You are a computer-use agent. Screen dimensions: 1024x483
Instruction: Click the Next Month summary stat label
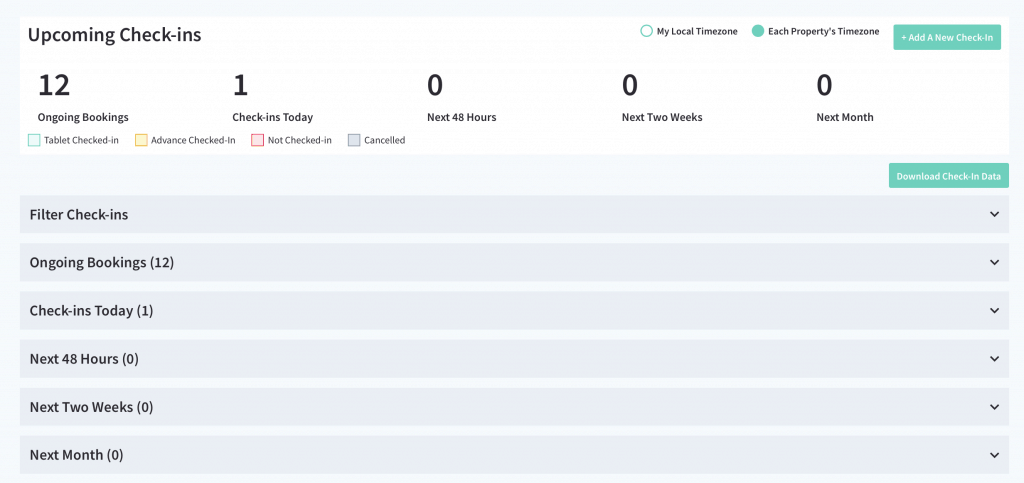844,117
